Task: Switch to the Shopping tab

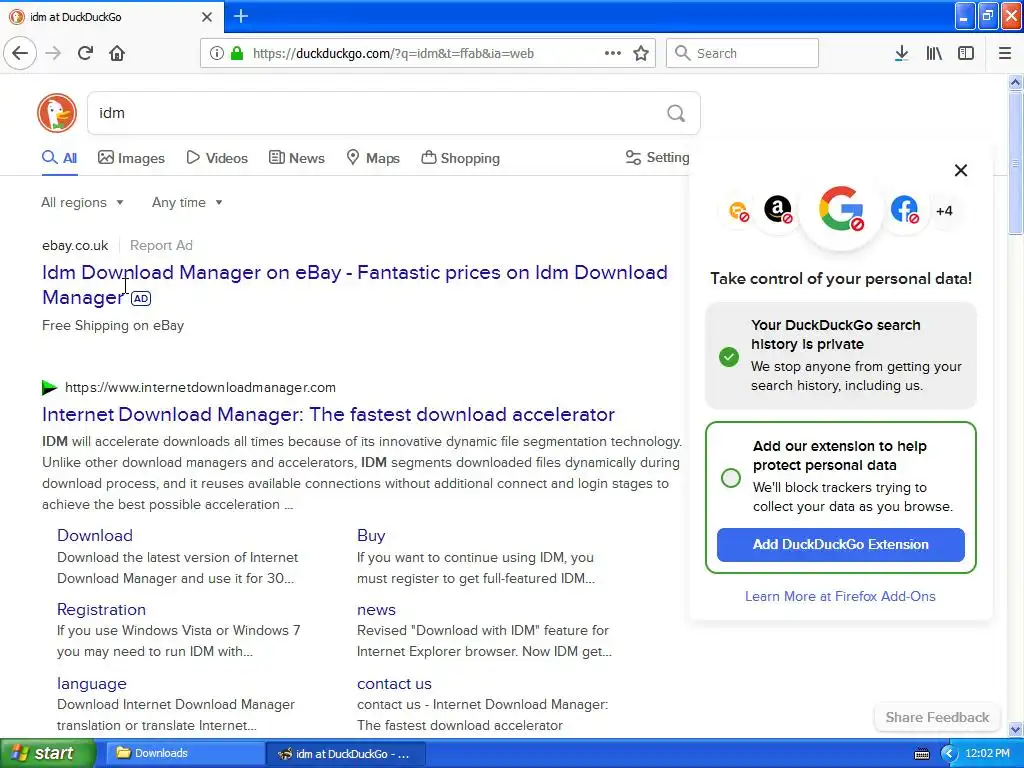Action: coord(460,158)
